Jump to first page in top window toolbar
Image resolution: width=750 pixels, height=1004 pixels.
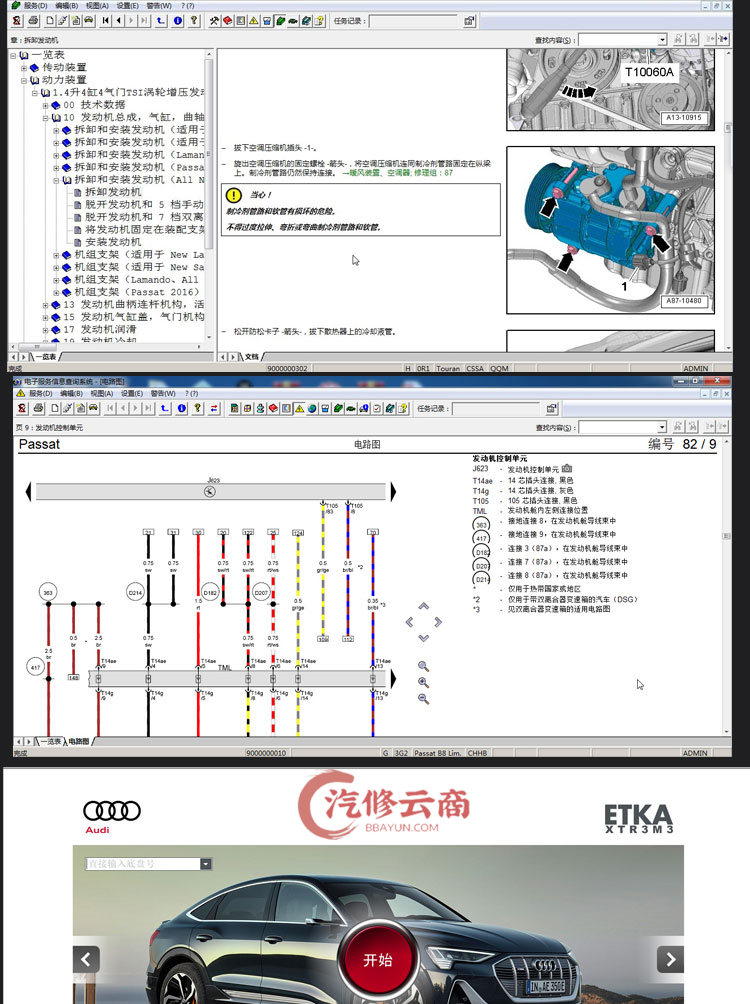pyautogui.click(x=105, y=20)
